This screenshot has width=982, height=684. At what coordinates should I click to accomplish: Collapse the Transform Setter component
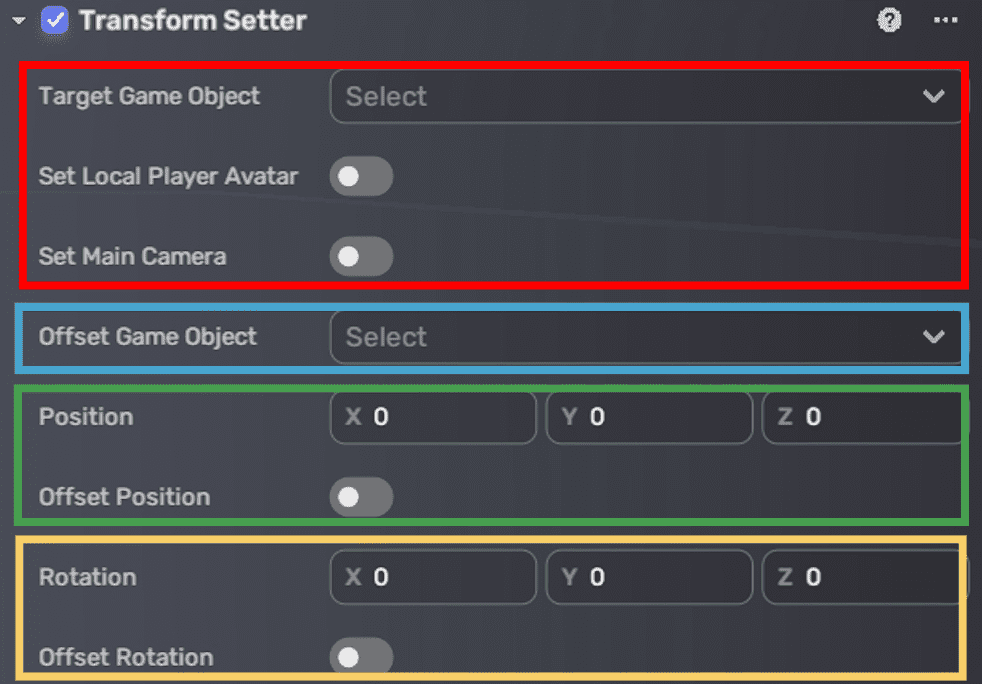(x=18, y=18)
